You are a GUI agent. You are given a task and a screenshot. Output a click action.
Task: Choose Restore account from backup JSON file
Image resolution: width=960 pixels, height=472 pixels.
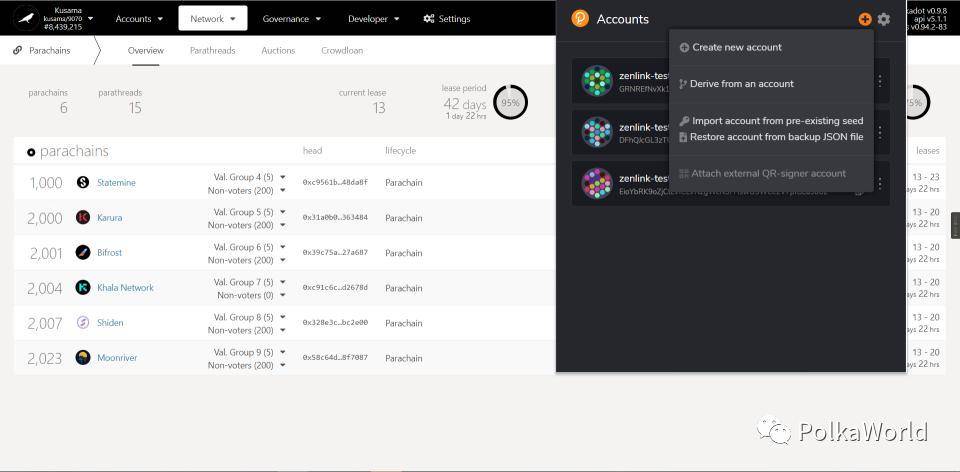pyautogui.click(x=771, y=137)
